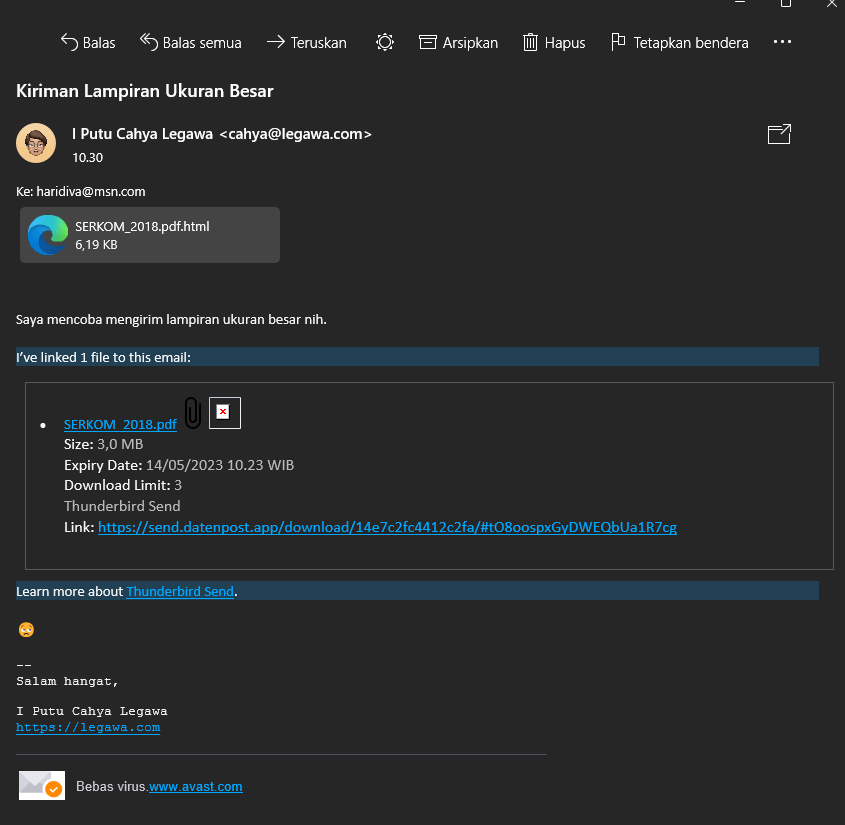
Task: Click the Balas reply arrow icon
Action: pos(70,42)
